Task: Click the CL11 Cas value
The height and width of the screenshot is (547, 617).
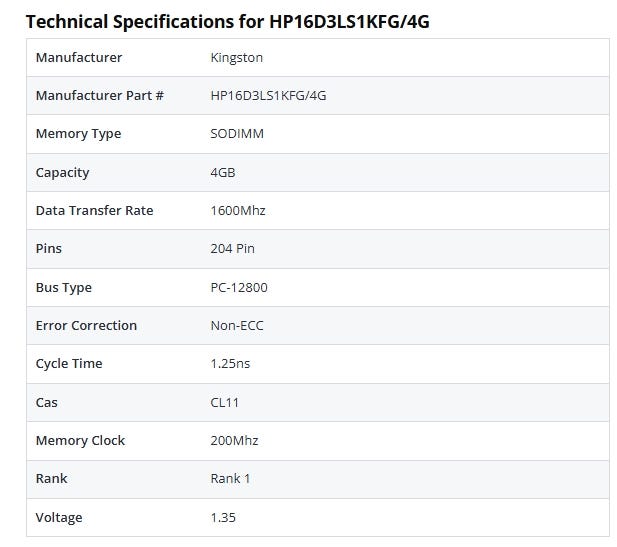Action: (x=225, y=402)
